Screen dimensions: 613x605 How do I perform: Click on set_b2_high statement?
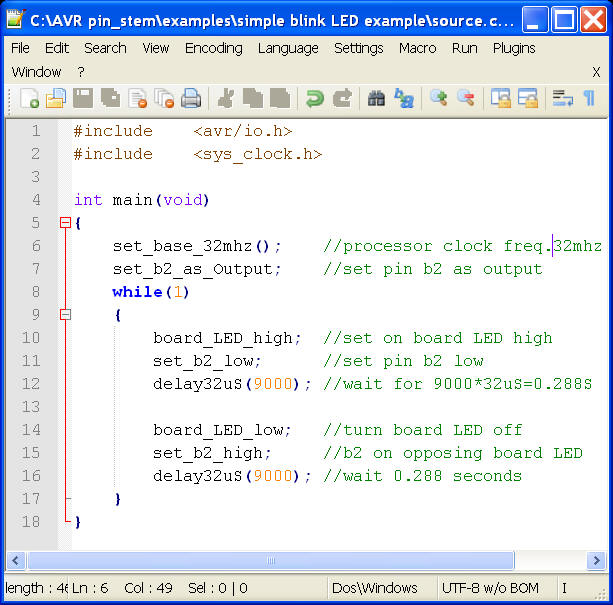point(212,453)
